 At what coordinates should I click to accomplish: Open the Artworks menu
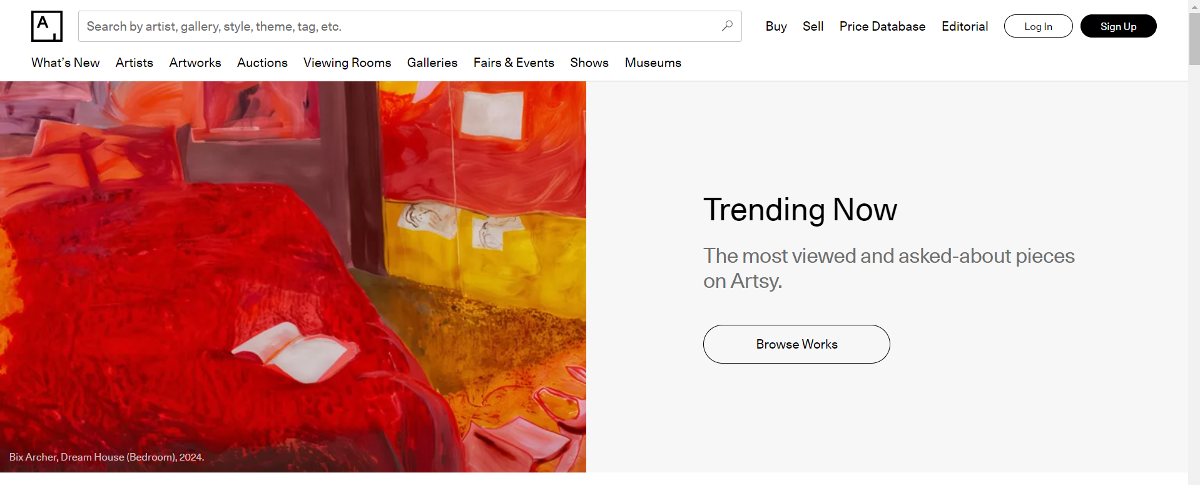pyautogui.click(x=195, y=63)
